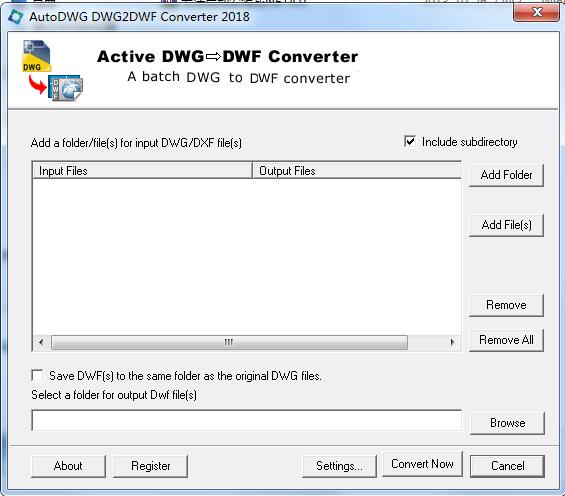Click the DWG file logo icon
Screen dimensions: 565x496
pyautogui.click(x=37, y=56)
